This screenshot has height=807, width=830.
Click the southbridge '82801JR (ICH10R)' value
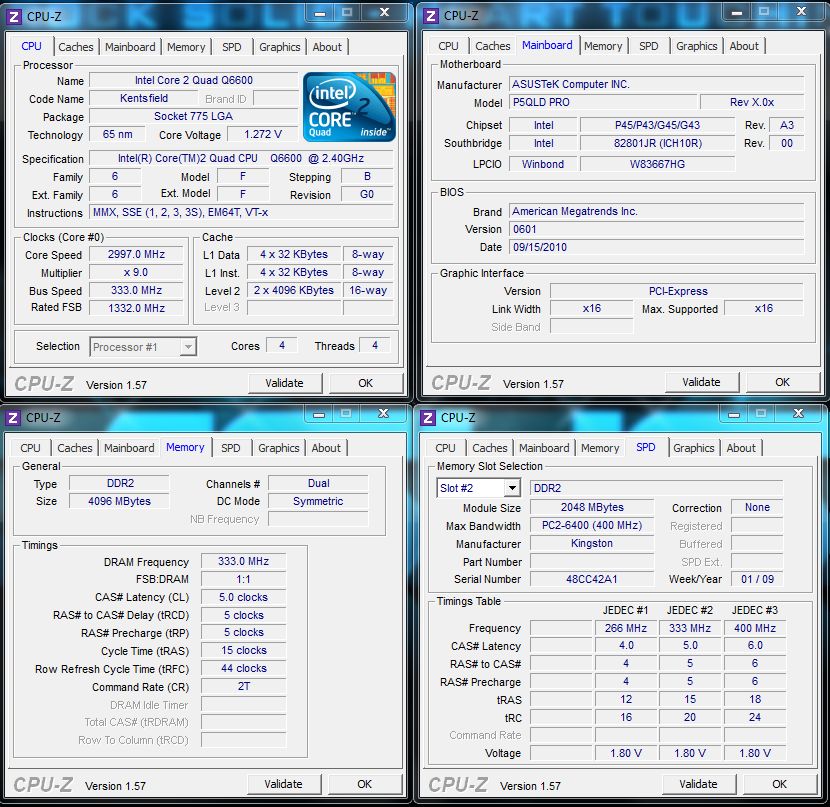tap(657, 143)
